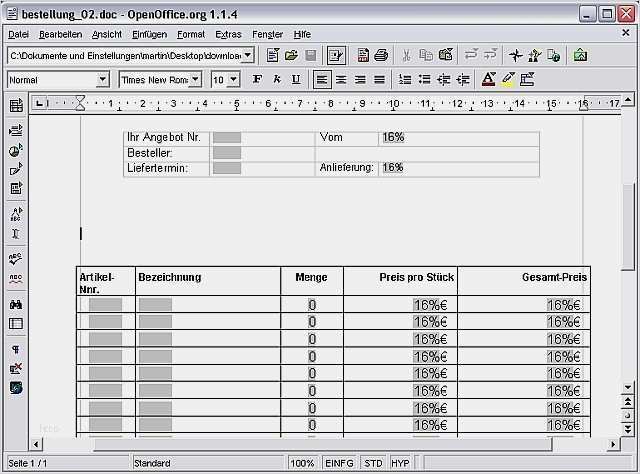Toggle Italic formatting
This screenshot has width=640, height=474.
coord(277,79)
